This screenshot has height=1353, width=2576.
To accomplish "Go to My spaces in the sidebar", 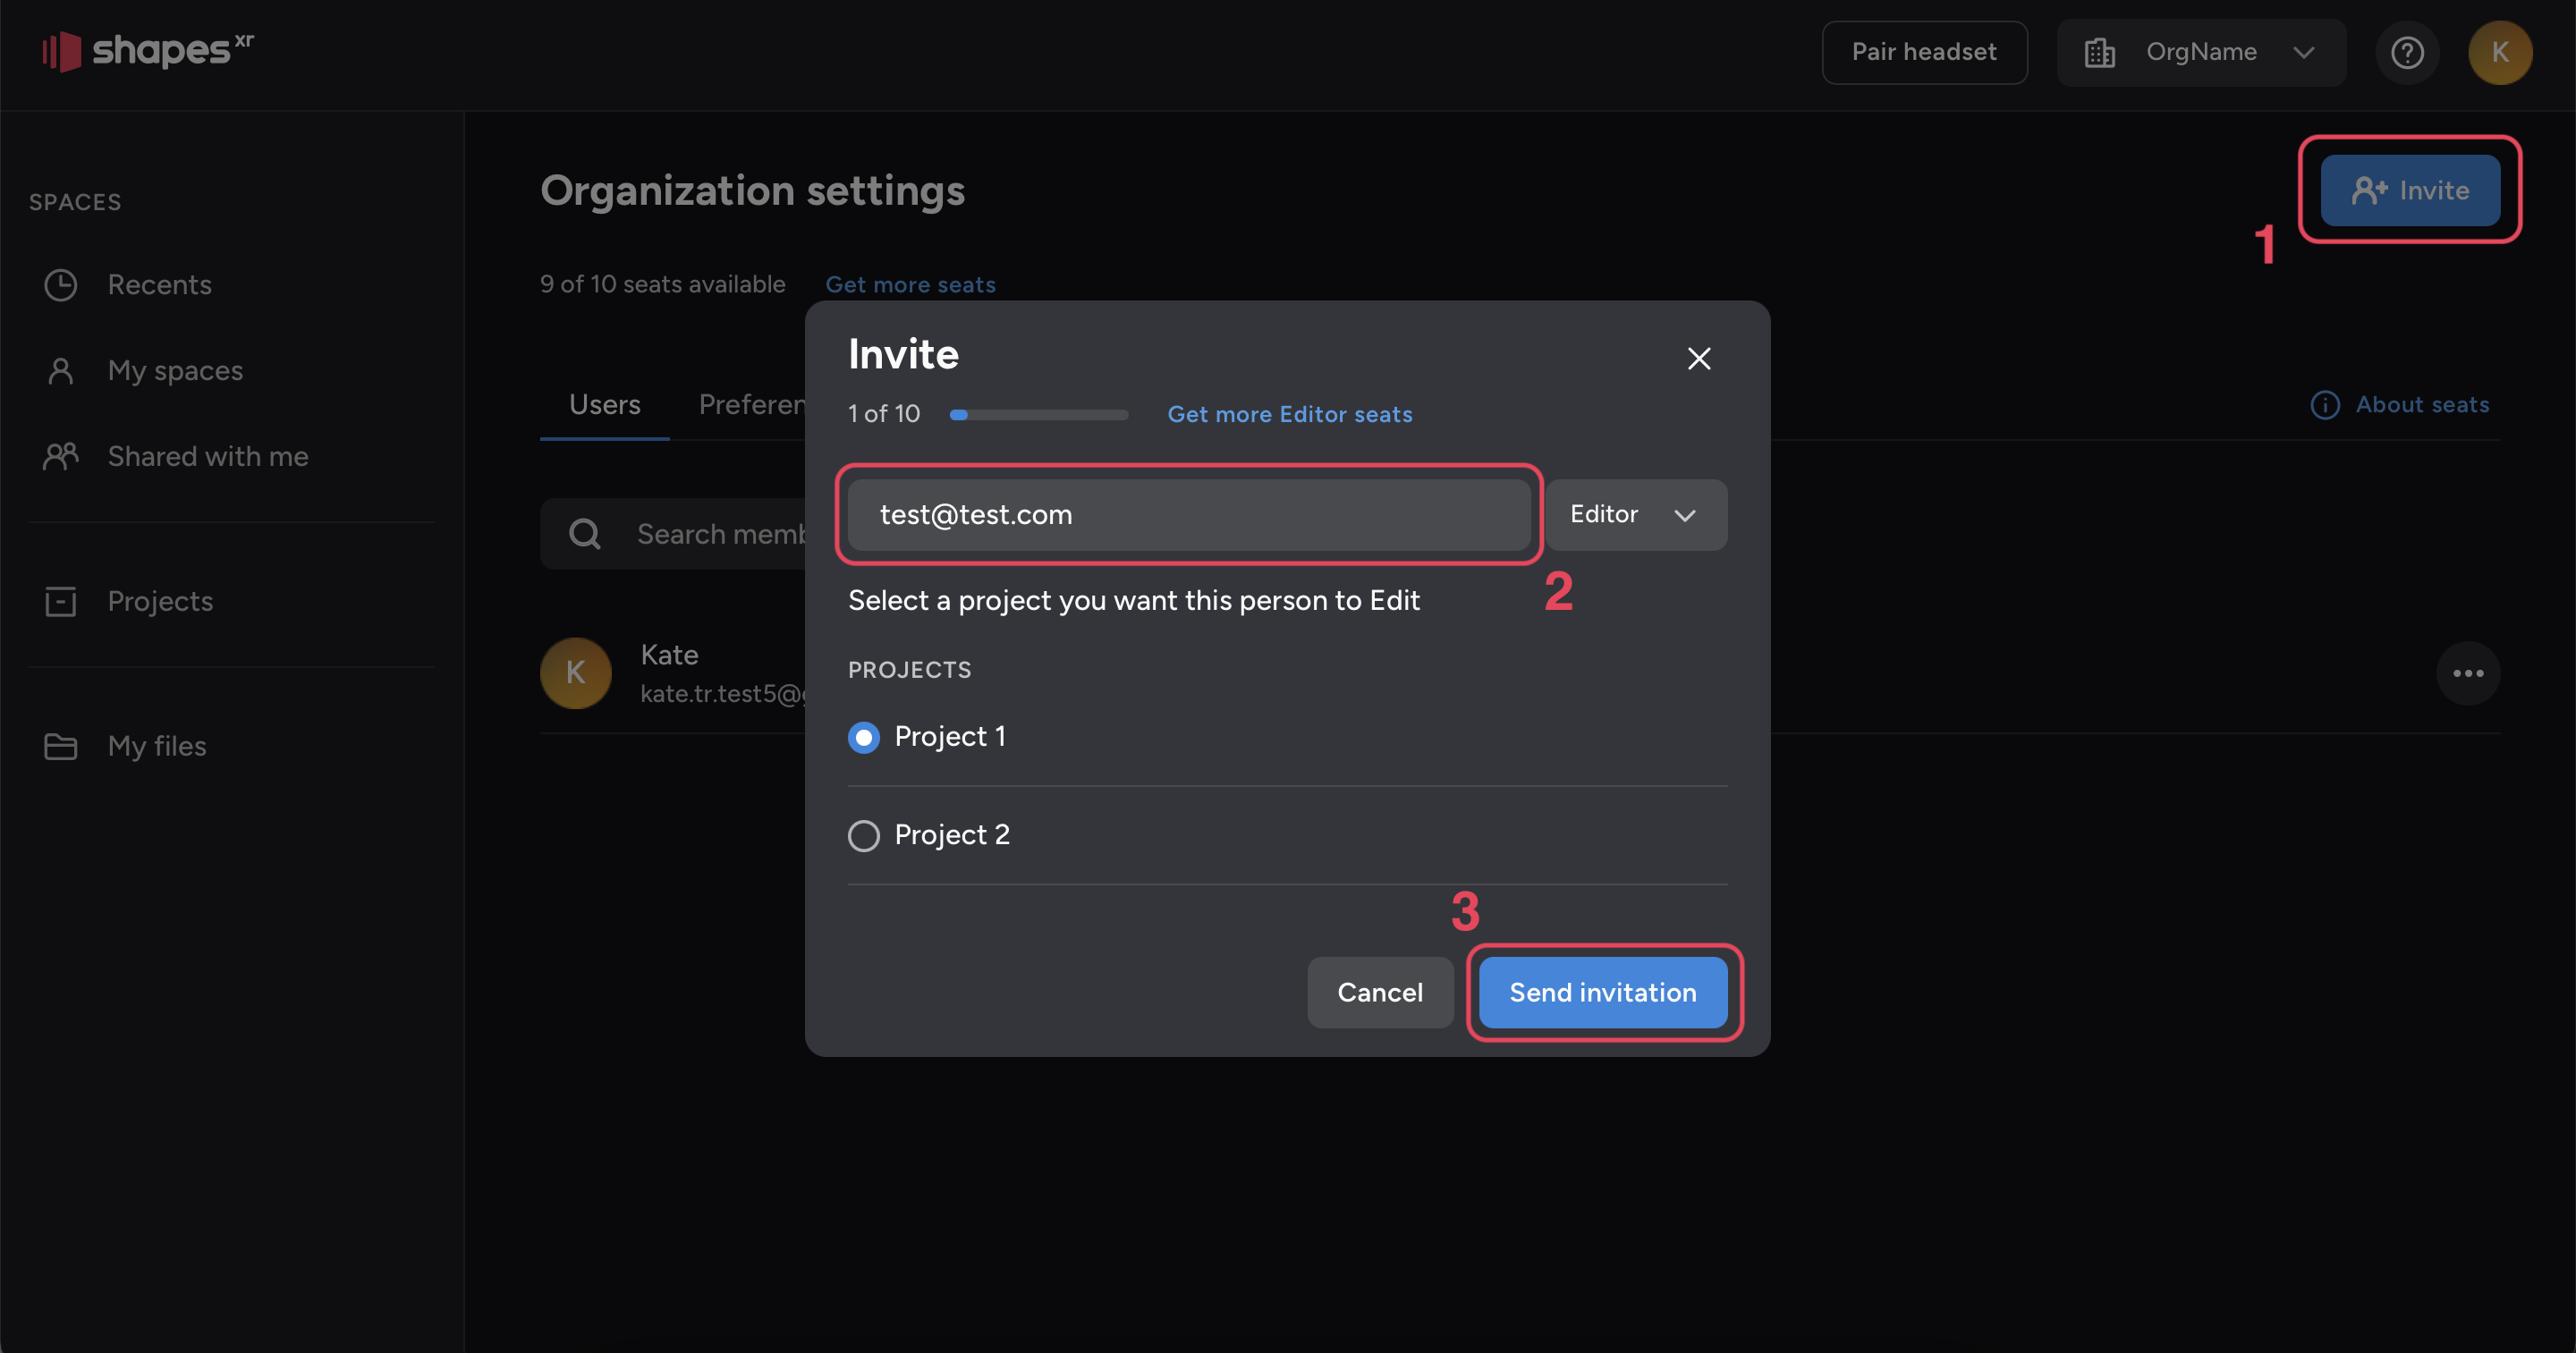I will point(174,371).
